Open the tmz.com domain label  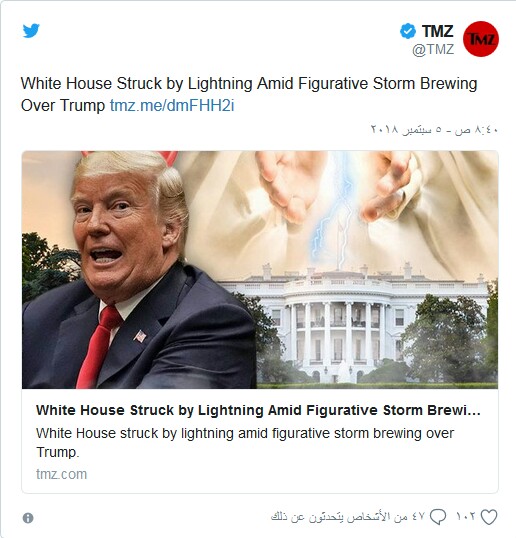click(x=61, y=474)
